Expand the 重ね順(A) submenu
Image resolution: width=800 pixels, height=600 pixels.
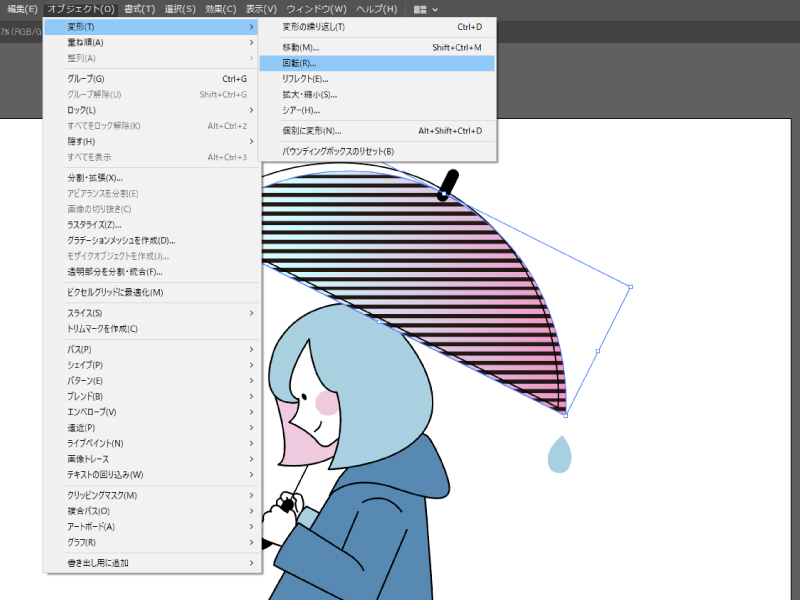coord(85,42)
